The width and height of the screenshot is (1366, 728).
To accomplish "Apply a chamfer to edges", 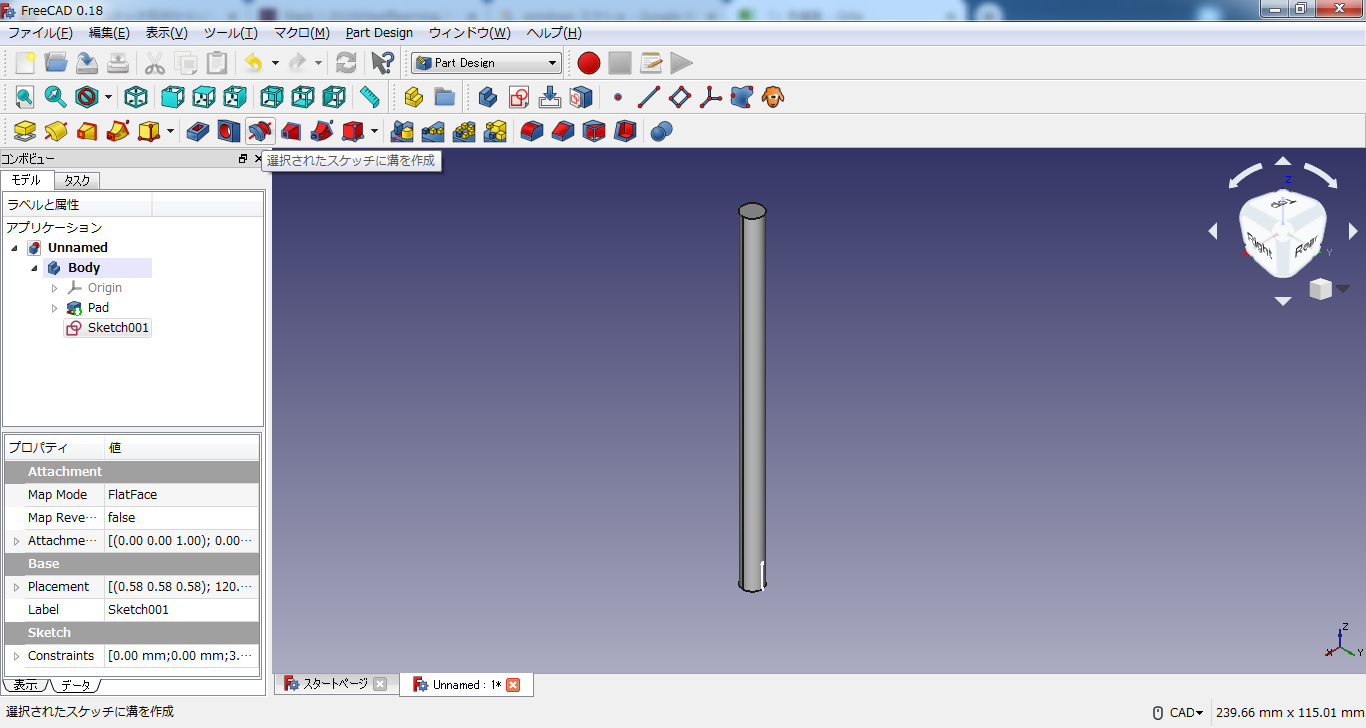I will [563, 131].
